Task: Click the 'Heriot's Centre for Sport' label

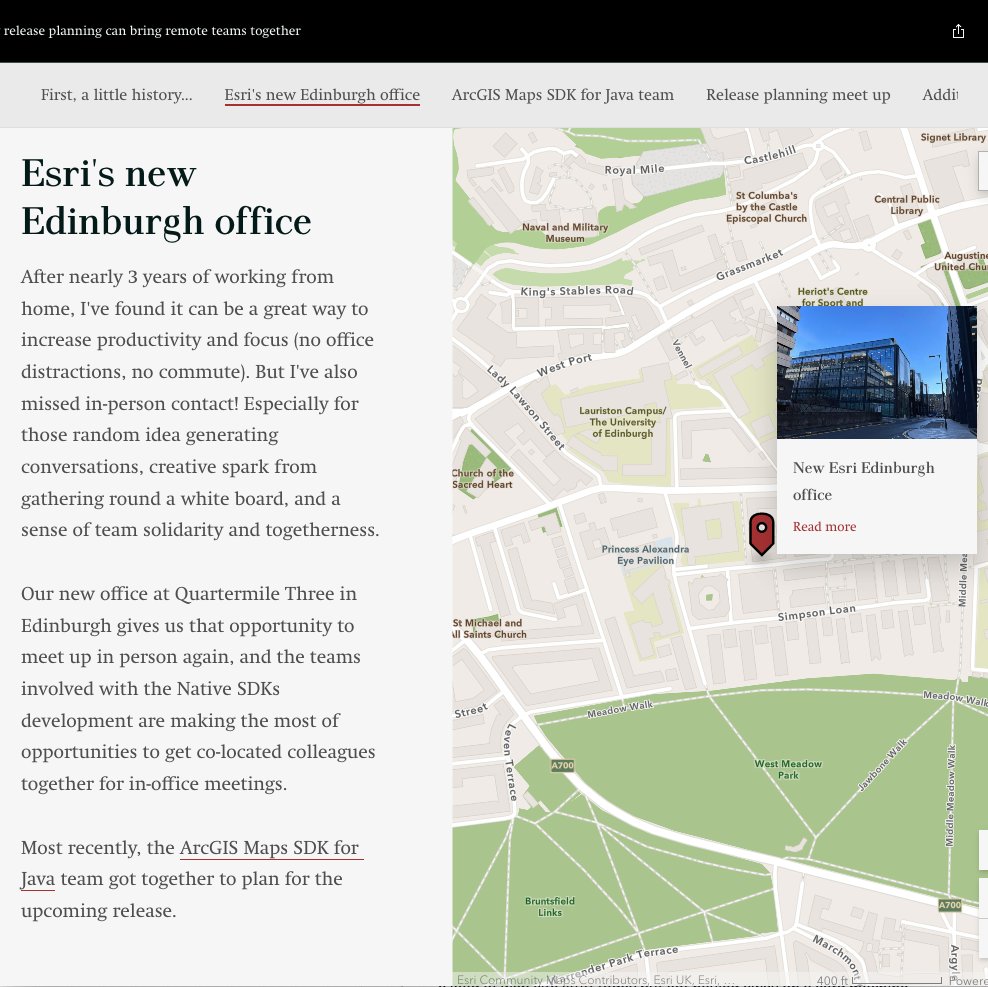Action: coord(832,297)
